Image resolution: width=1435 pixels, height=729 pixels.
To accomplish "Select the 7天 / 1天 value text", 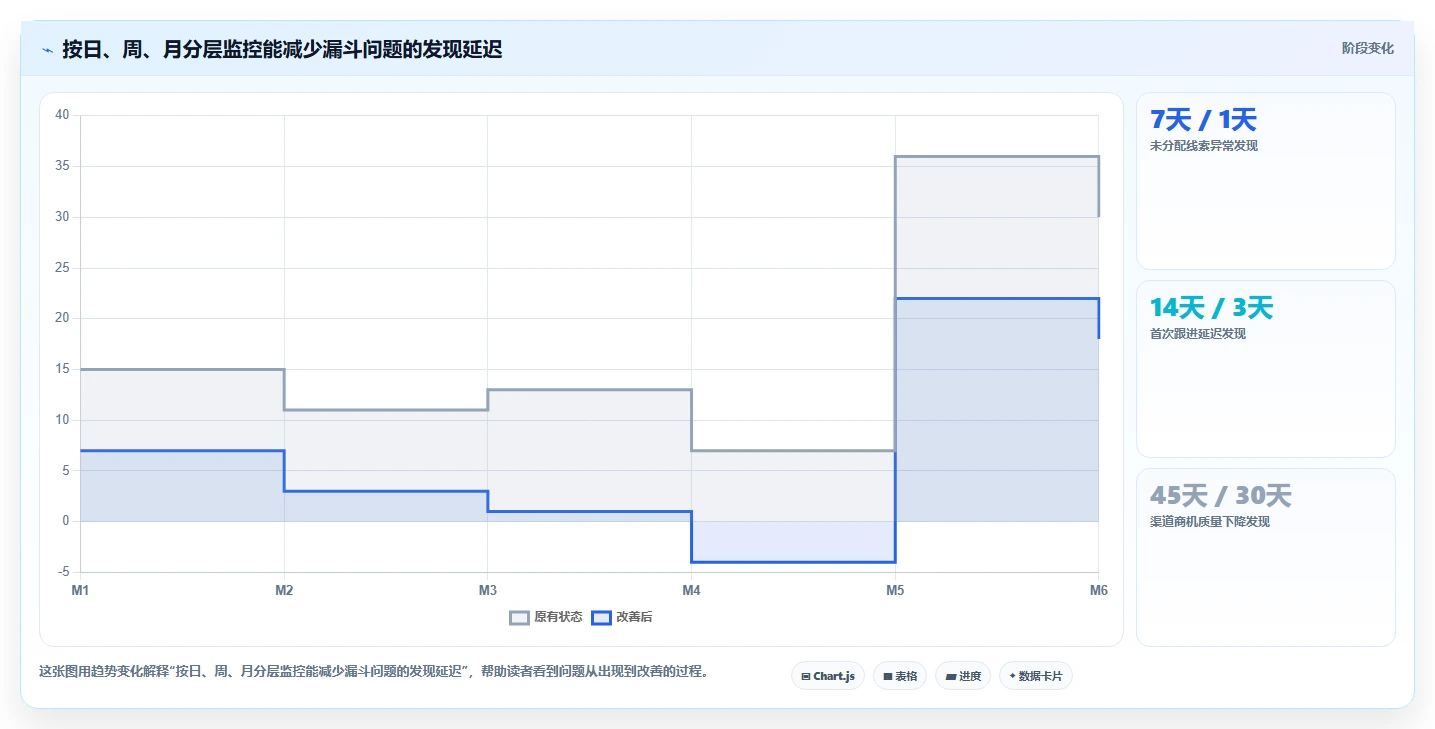I will pyautogui.click(x=1203, y=120).
